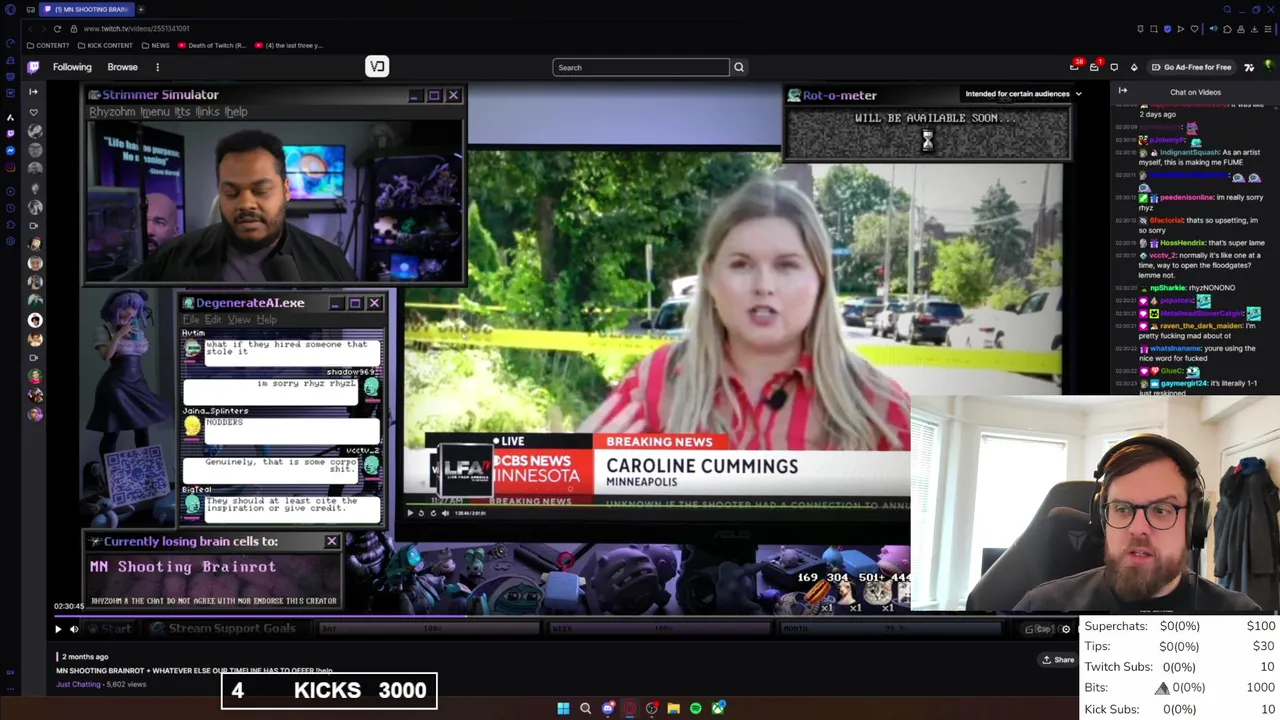Viewport: 1280px width, 720px height.
Task: Click the Opera sidebar logo icon
Action: pyautogui.click(x=10, y=9)
